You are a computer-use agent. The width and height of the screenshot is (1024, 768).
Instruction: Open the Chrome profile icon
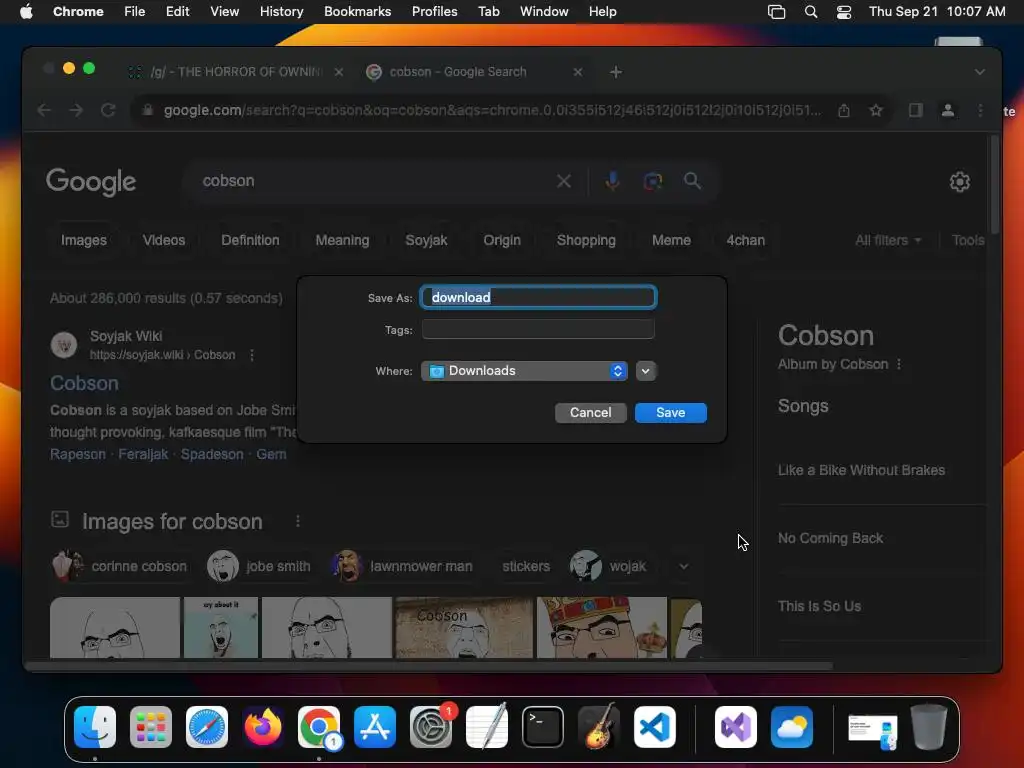coord(948,110)
